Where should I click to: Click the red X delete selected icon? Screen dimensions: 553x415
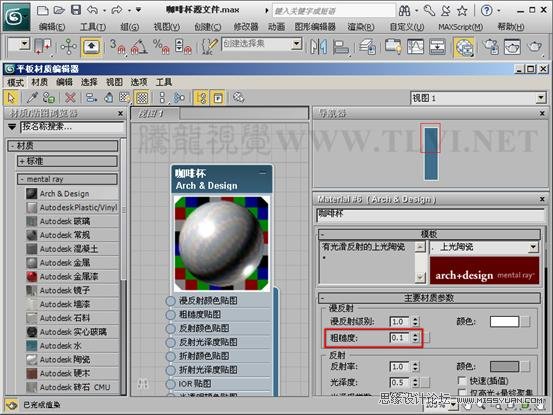pos(71,98)
